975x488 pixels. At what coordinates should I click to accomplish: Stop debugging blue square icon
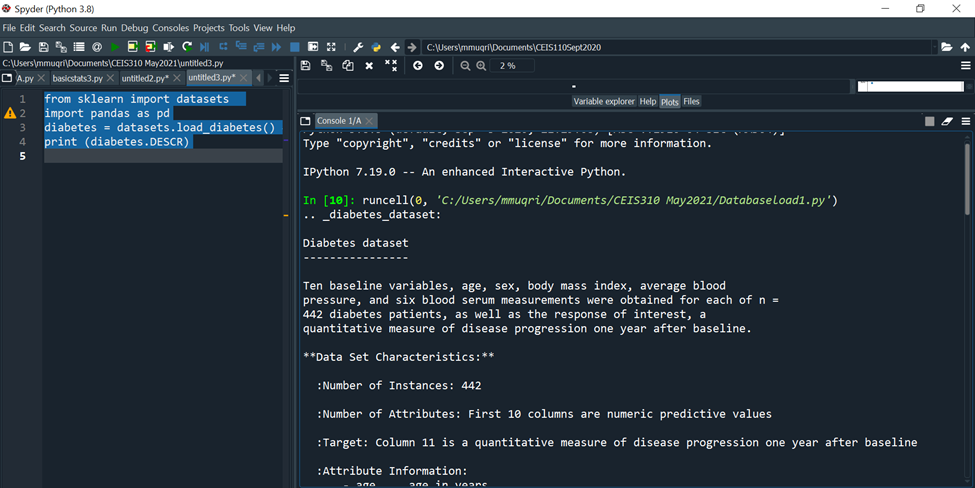pos(295,47)
